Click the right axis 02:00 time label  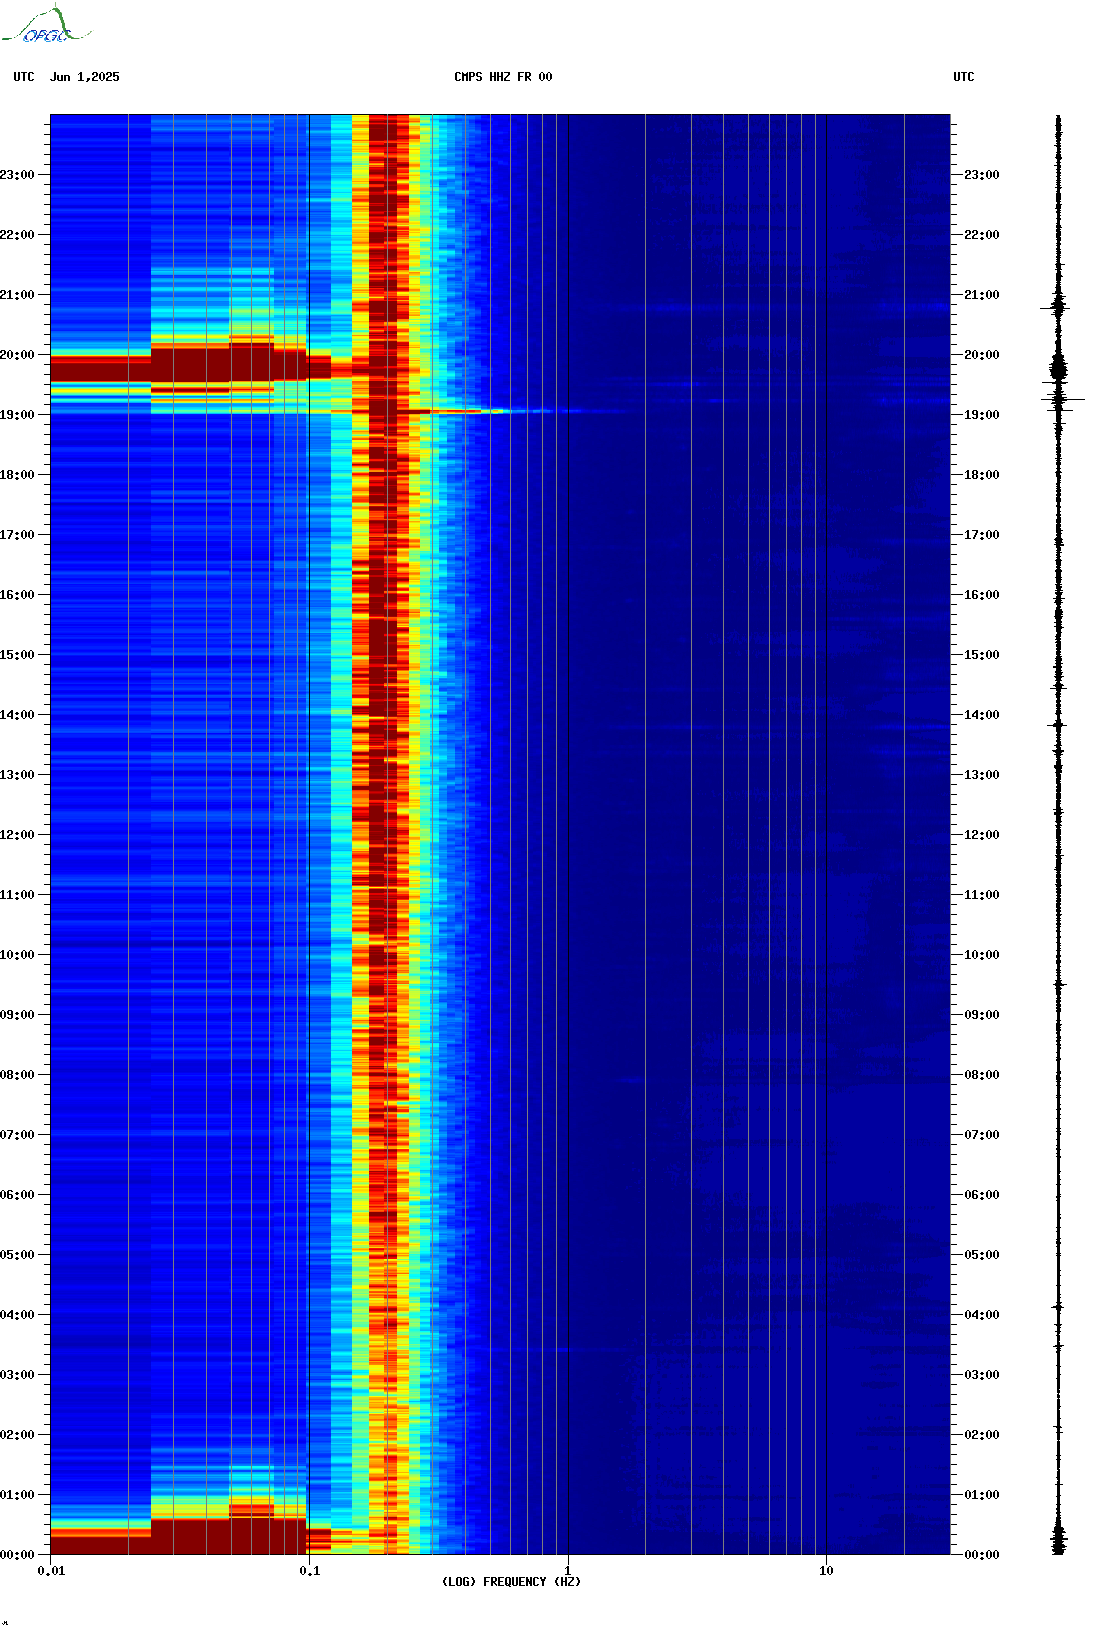coord(982,1435)
